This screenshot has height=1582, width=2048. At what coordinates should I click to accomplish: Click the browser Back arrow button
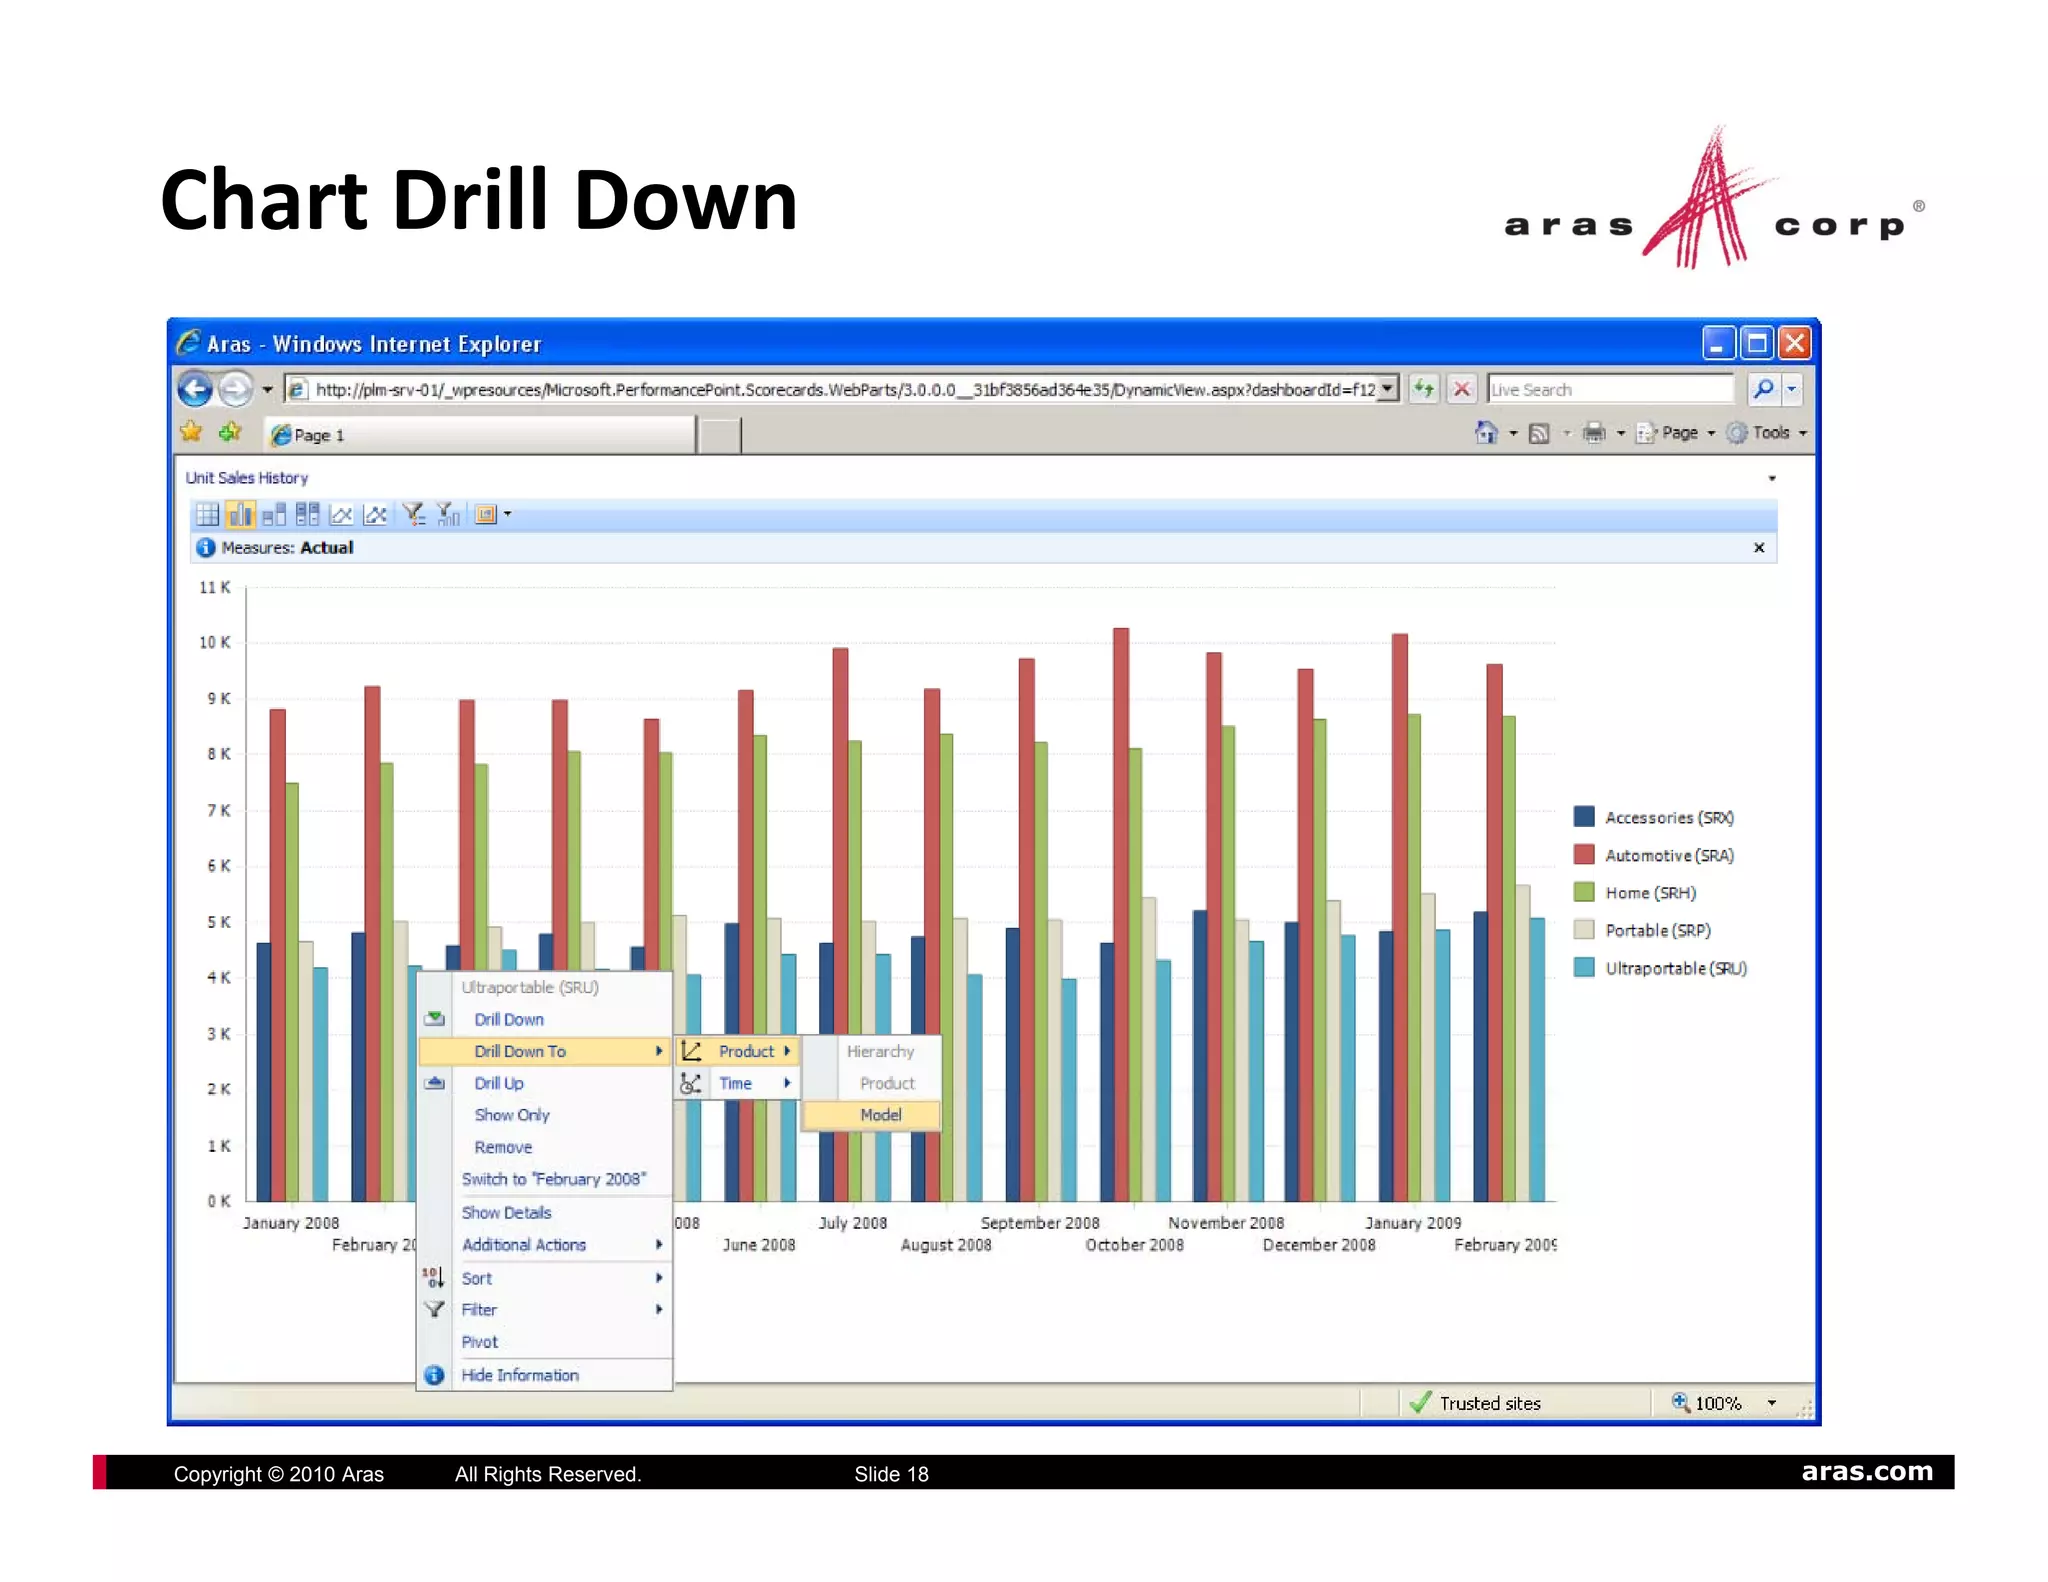195,389
